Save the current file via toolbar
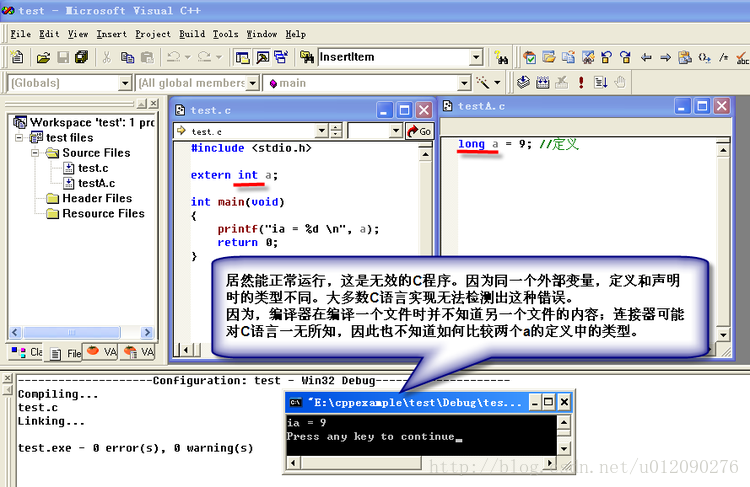This screenshot has height=487, width=750. (x=63, y=57)
